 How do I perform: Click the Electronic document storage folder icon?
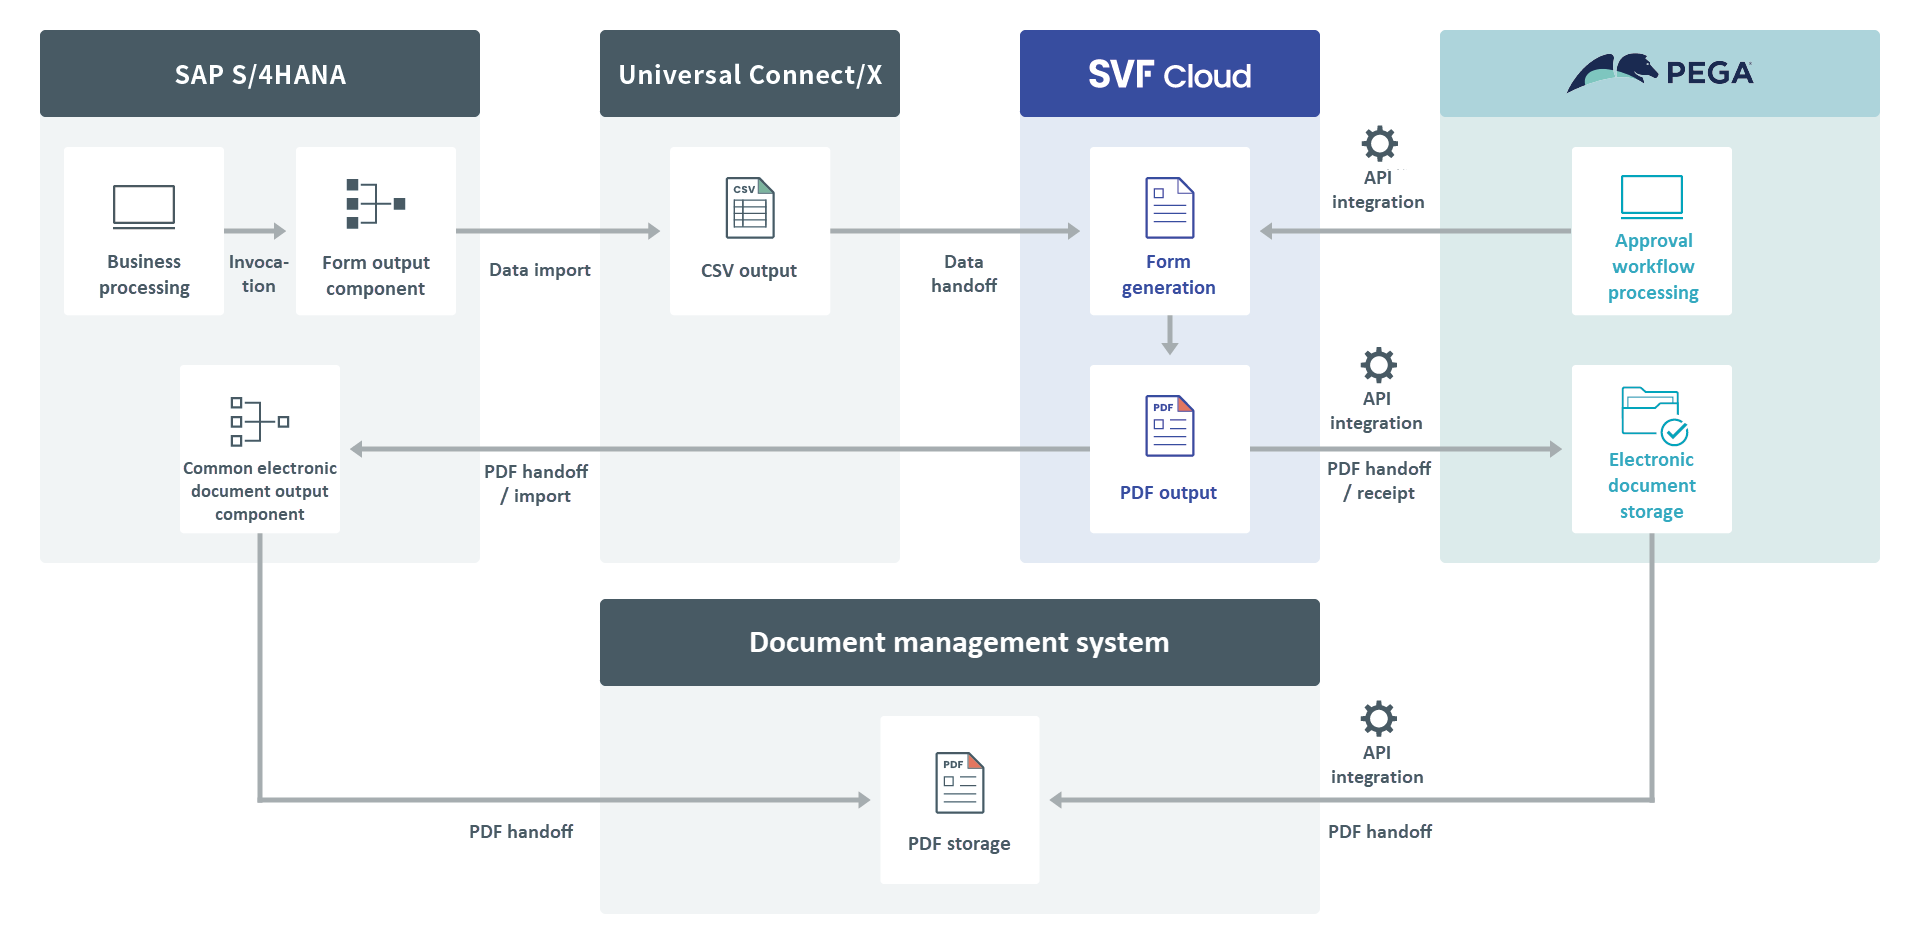(1654, 416)
